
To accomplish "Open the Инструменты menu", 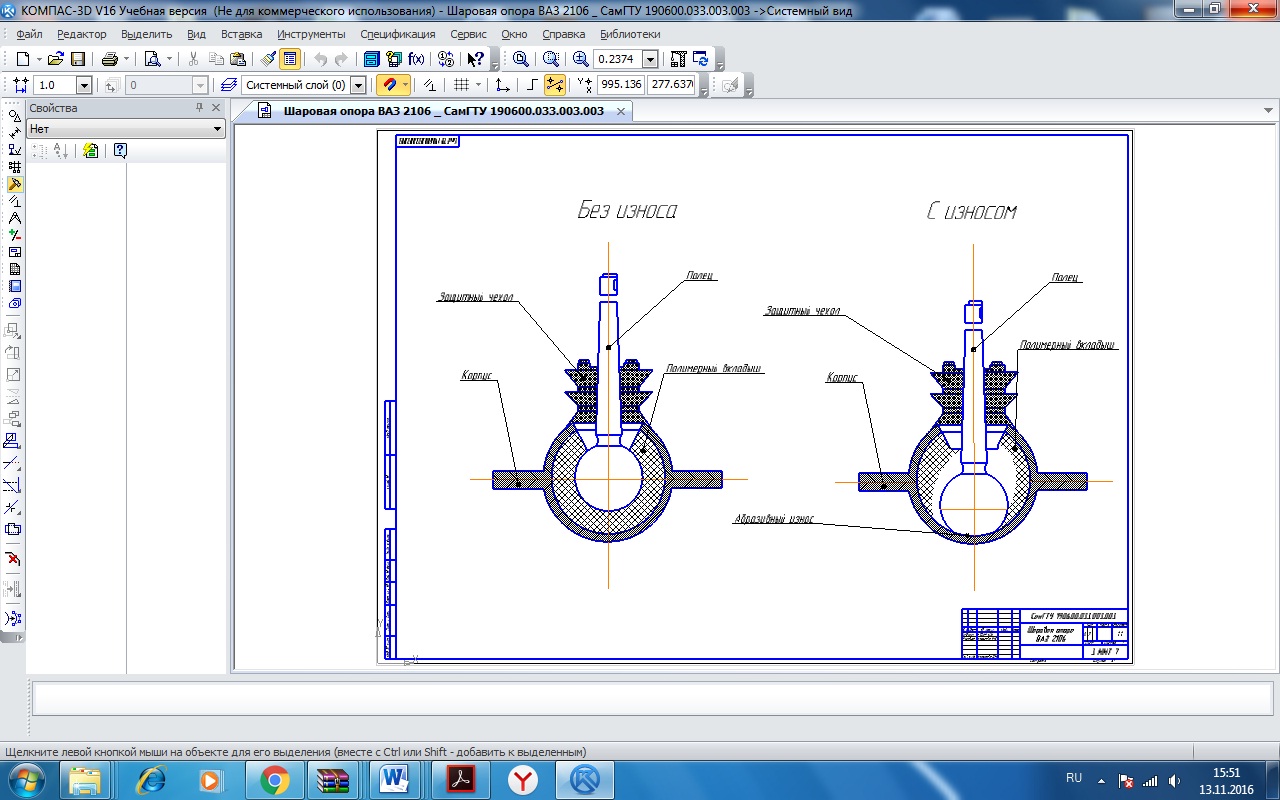I will pos(311,34).
